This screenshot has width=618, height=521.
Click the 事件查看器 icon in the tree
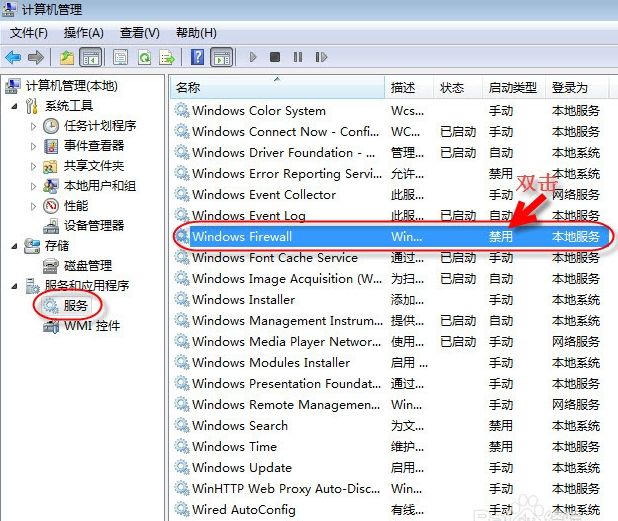coord(51,146)
